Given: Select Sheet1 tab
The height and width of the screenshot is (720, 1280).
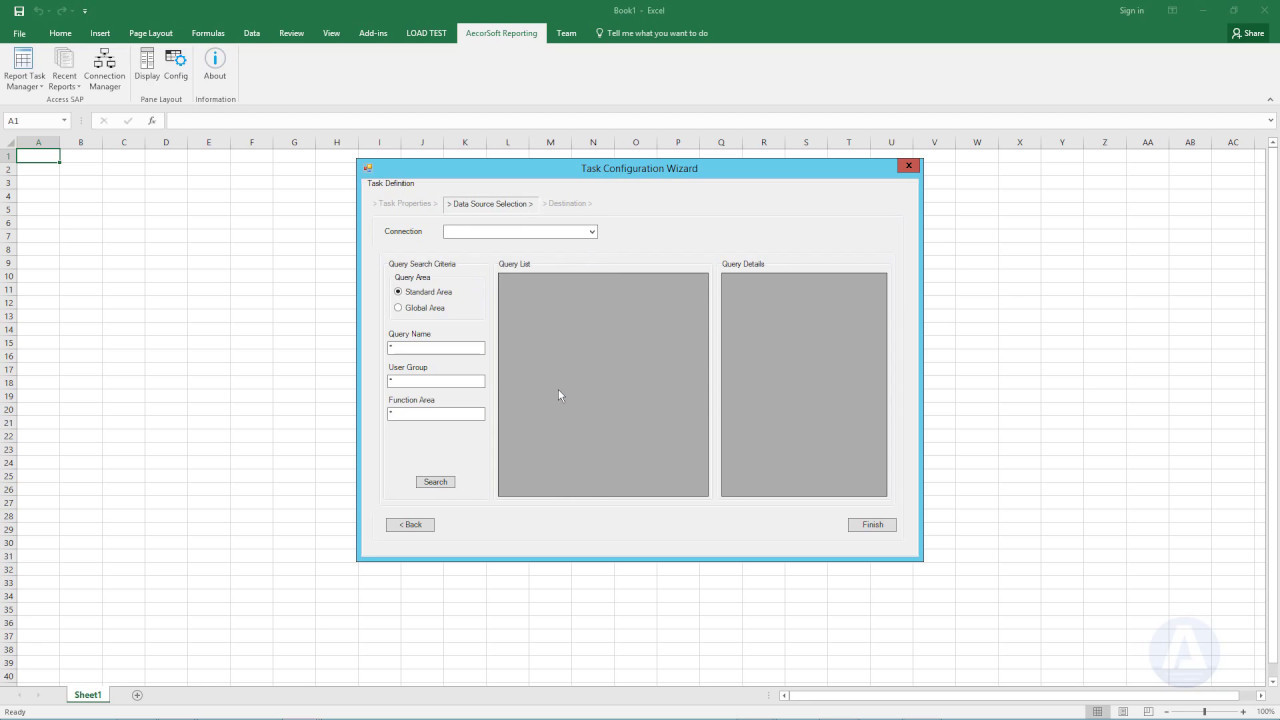Looking at the screenshot, I should pos(88,695).
